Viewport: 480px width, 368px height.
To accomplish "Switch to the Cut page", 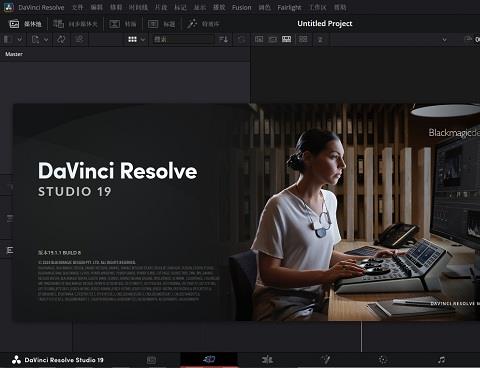I will pyautogui.click(x=209, y=360).
